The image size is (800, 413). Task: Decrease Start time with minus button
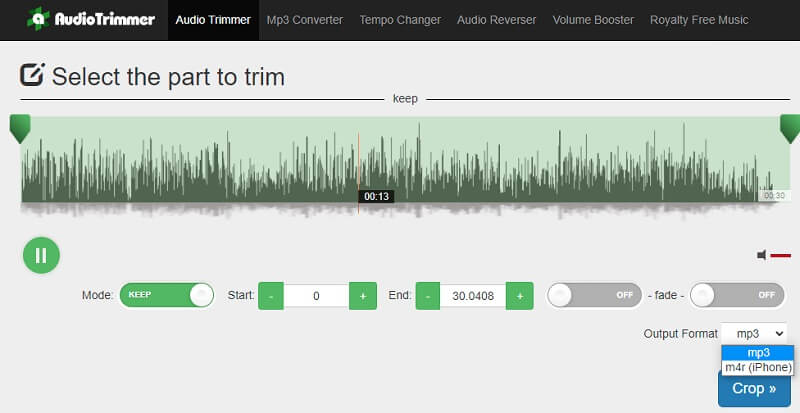[271, 295]
